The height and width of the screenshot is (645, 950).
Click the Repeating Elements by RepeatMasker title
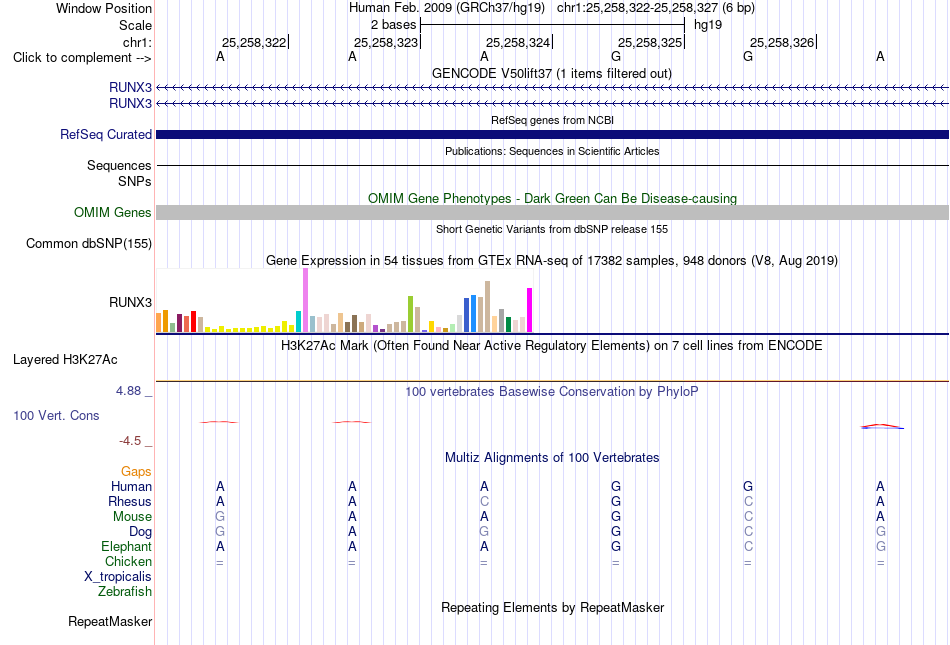(x=552, y=607)
